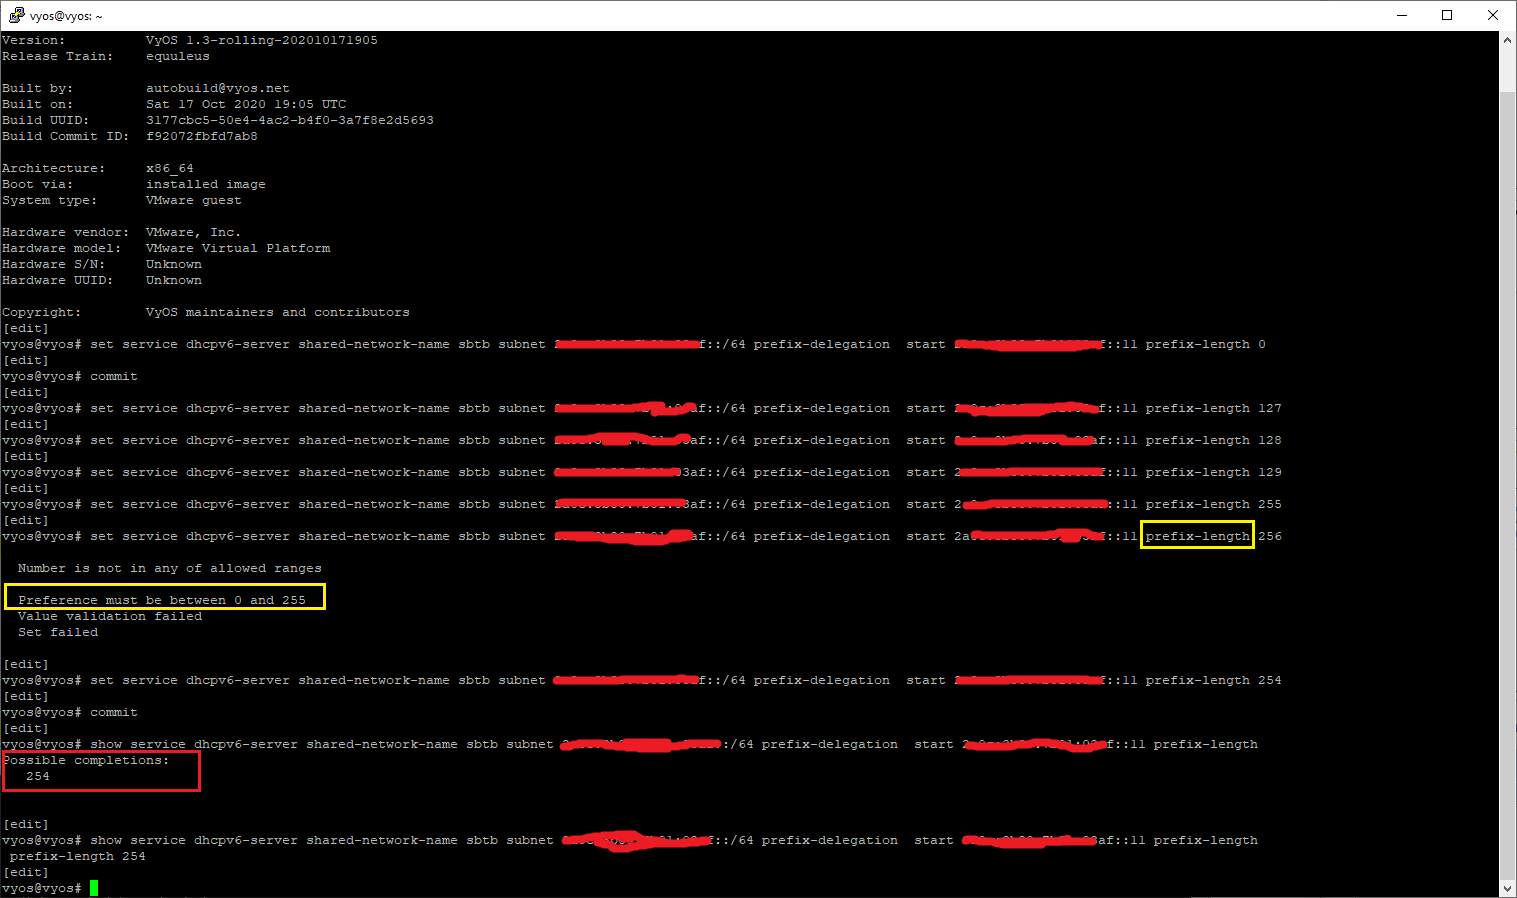Click the 'Value validation failed' line
Image resolution: width=1517 pixels, height=898 pixels.
[110, 616]
